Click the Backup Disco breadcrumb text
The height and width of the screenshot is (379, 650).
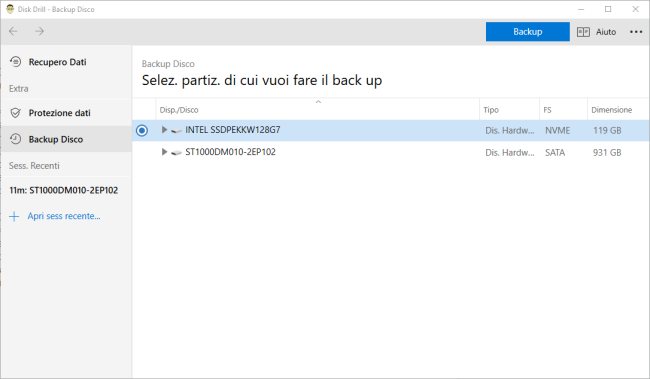tap(168, 64)
